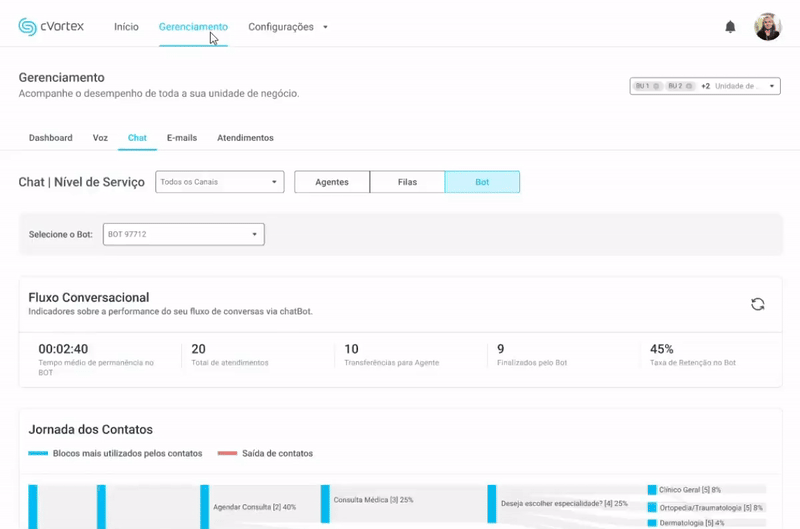Refresh the Fluxo Conversacional indicators
The width and height of the screenshot is (800, 529).
(x=757, y=304)
